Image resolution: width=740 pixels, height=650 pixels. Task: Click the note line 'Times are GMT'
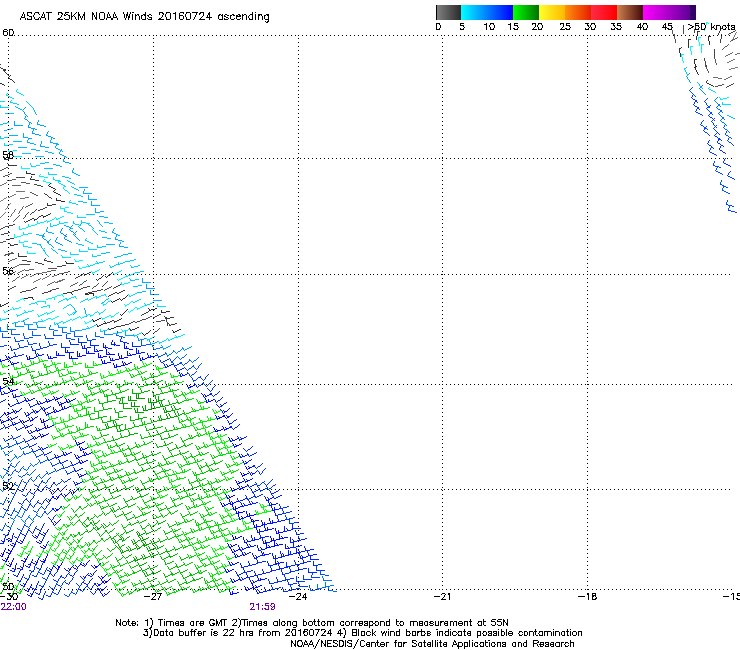coord(193,623)
